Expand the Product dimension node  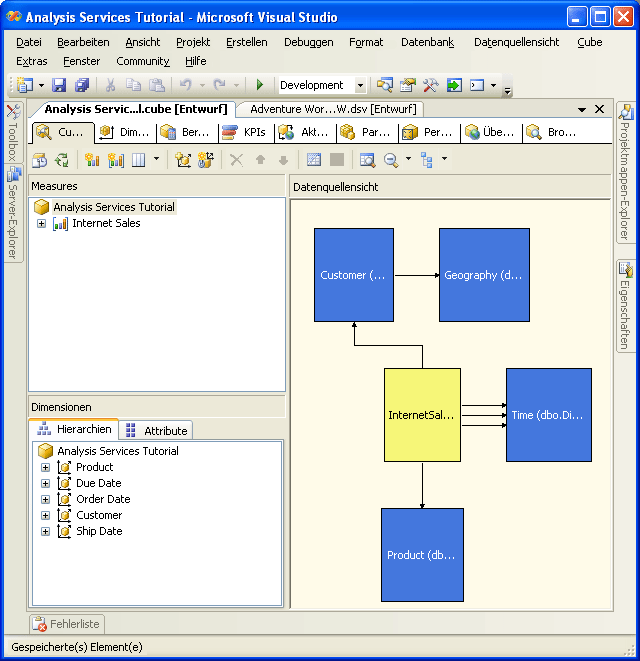pyautogui.click(x=45, y=468)
